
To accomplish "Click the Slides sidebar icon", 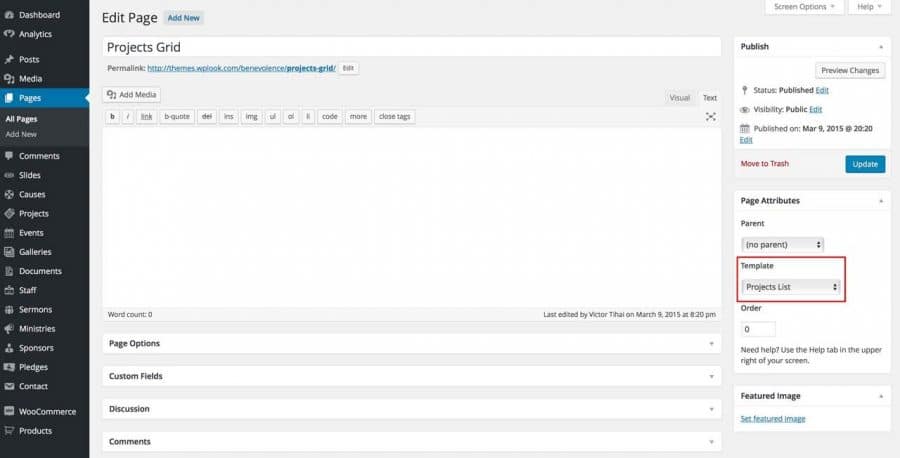I will (9, 175).
